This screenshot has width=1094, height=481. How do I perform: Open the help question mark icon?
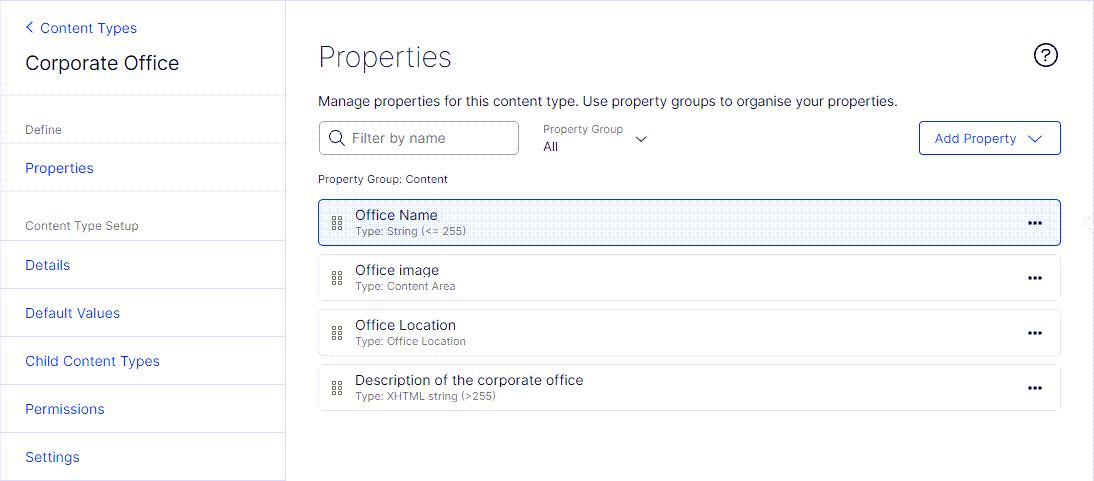coord(1045,55)
